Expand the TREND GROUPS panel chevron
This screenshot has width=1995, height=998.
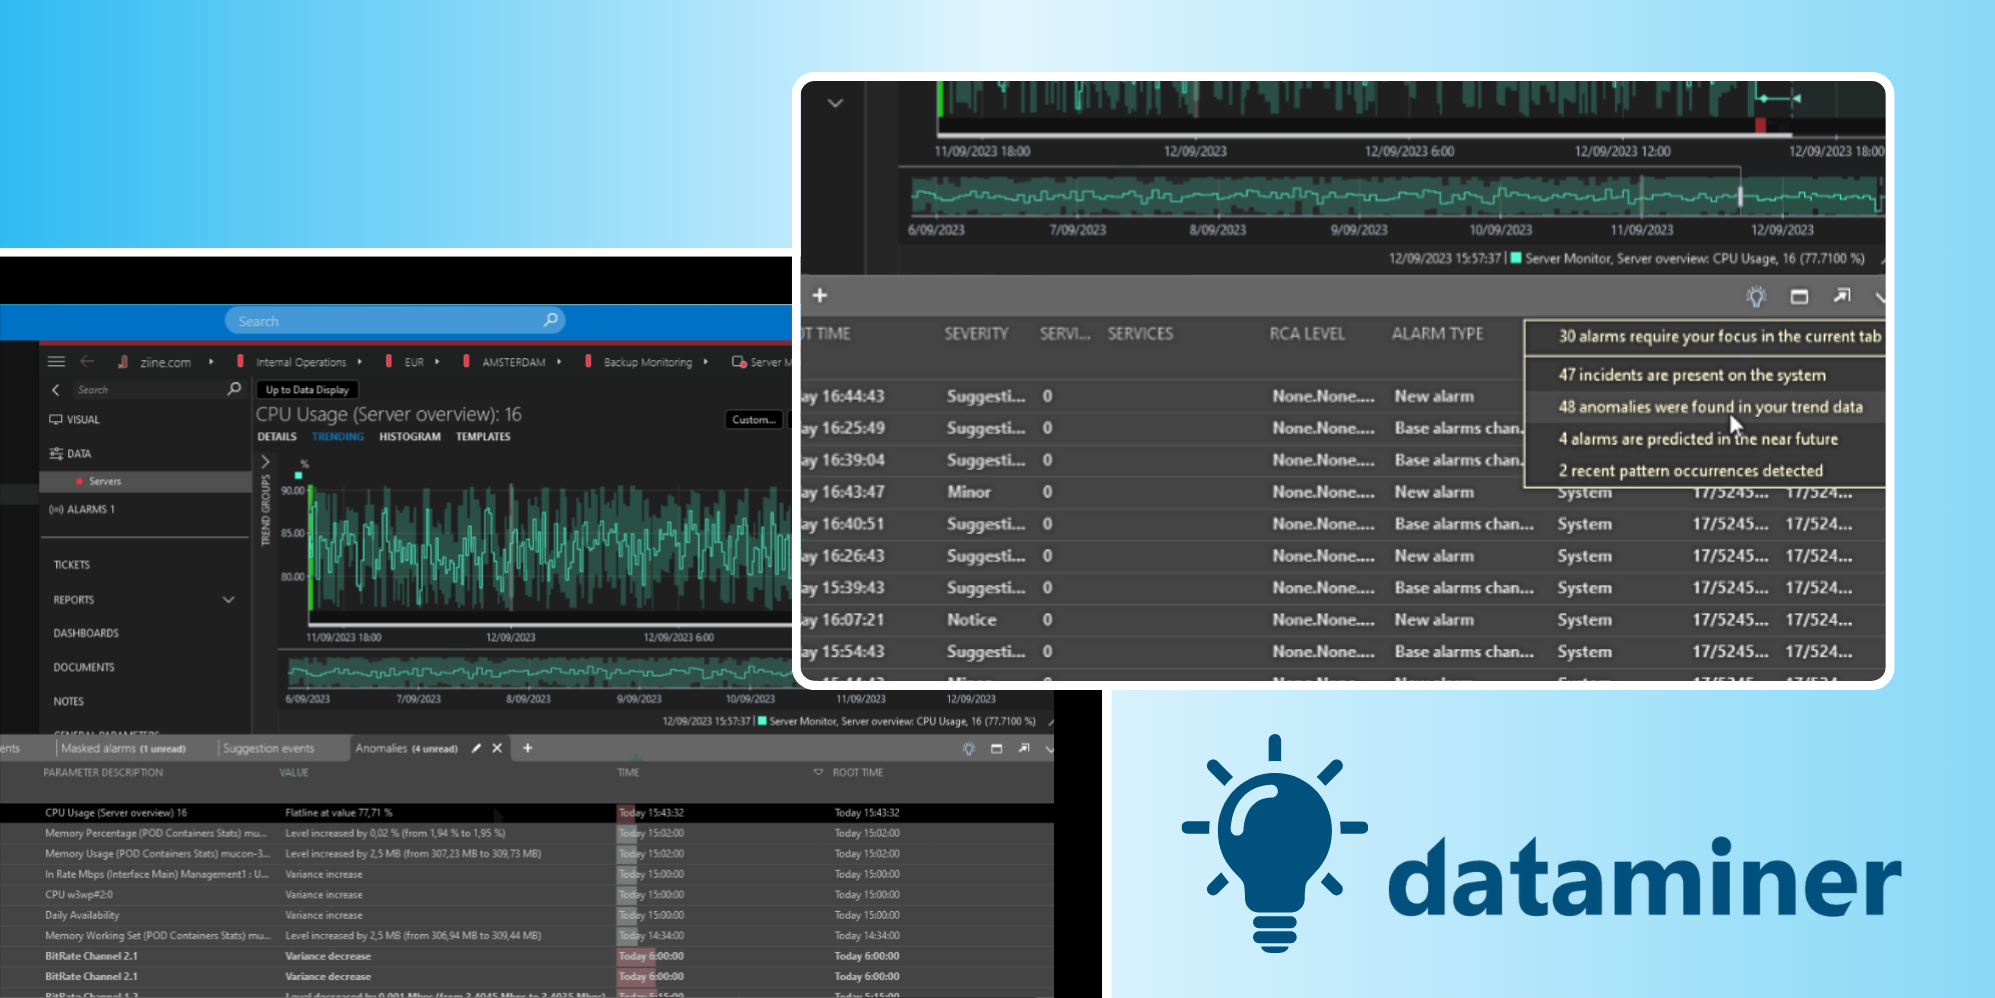[265, 462]
